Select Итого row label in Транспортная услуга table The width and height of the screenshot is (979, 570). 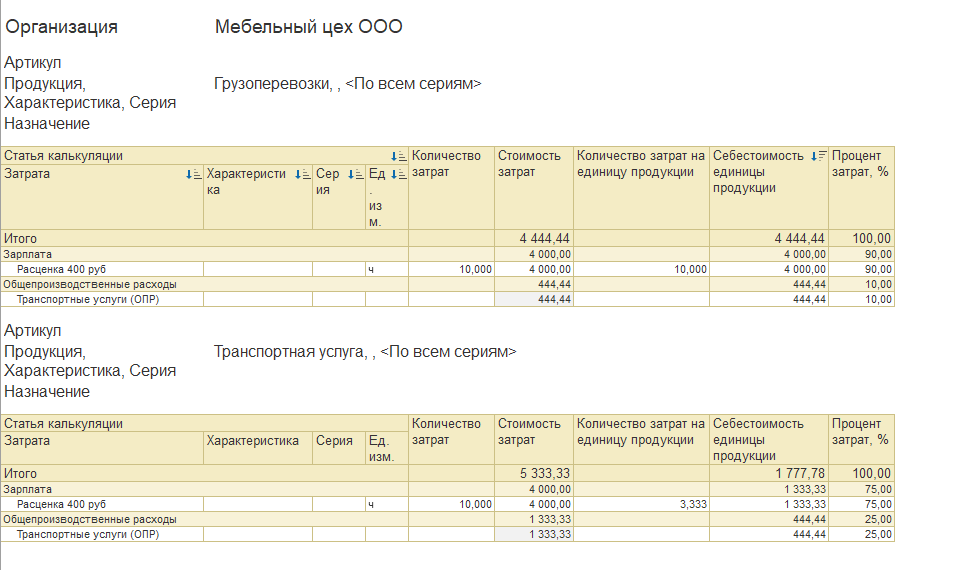(20, 473)
